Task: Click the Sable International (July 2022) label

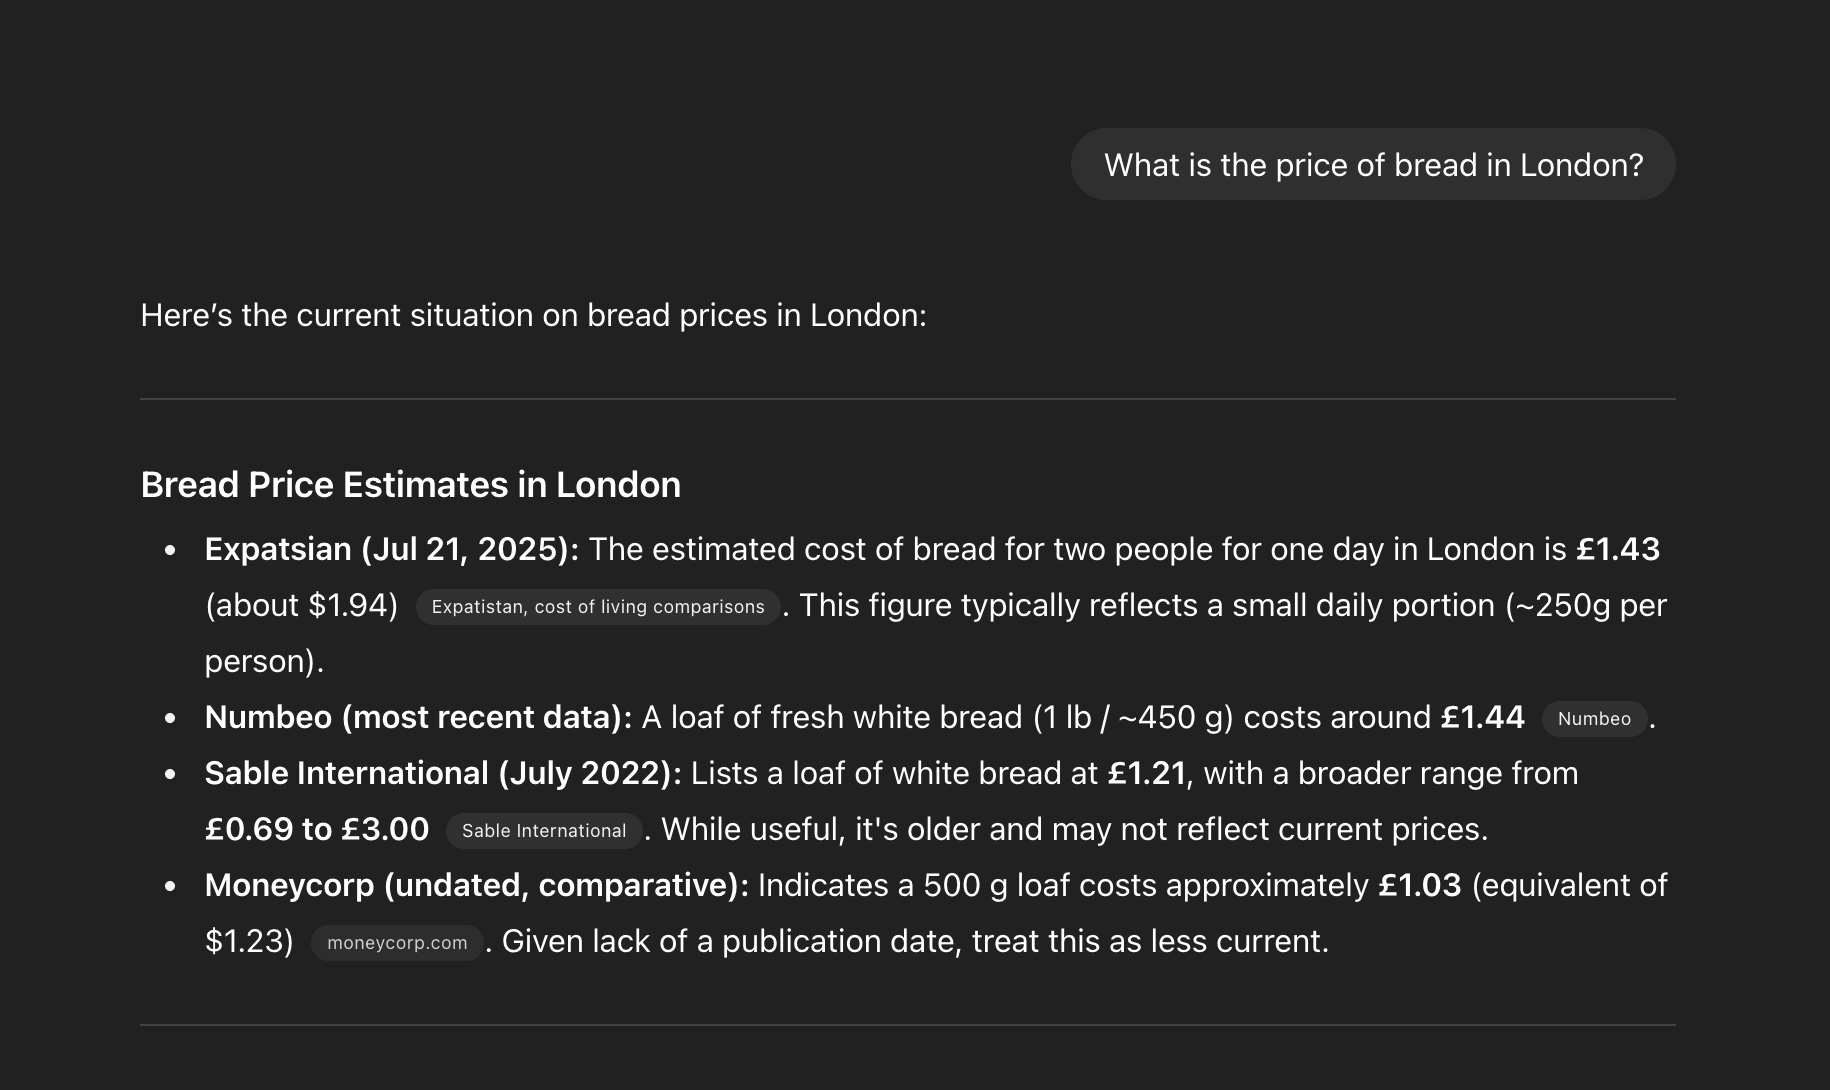Action: [443, 773]
